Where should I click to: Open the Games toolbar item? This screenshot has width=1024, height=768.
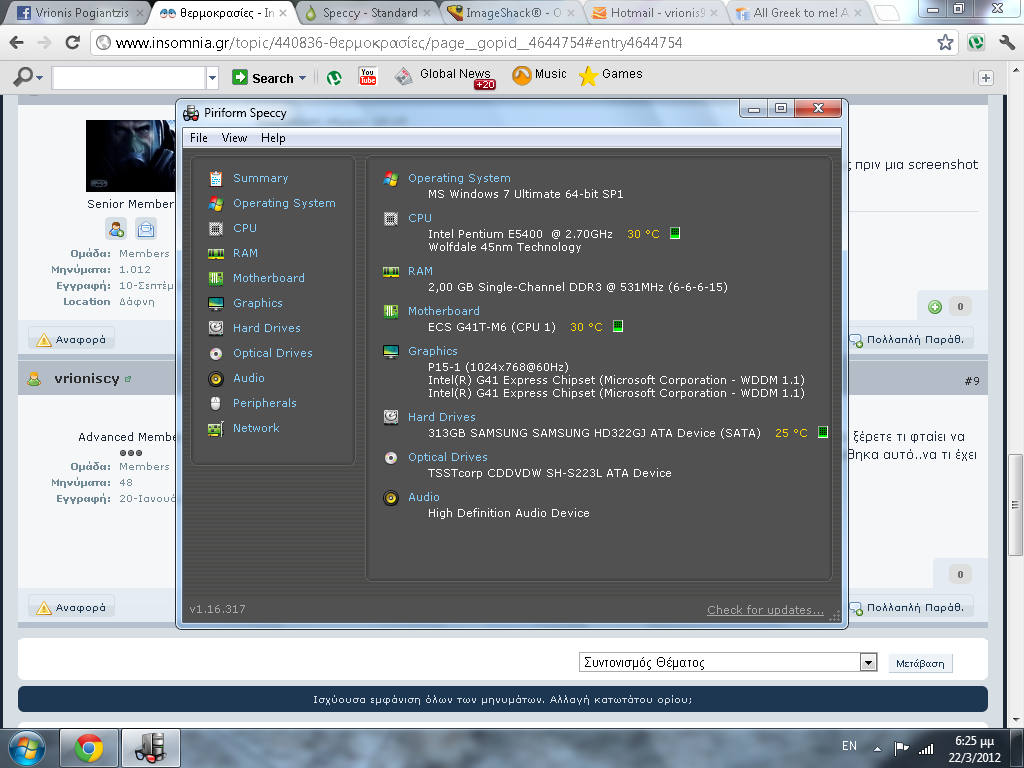coord(611,75)
